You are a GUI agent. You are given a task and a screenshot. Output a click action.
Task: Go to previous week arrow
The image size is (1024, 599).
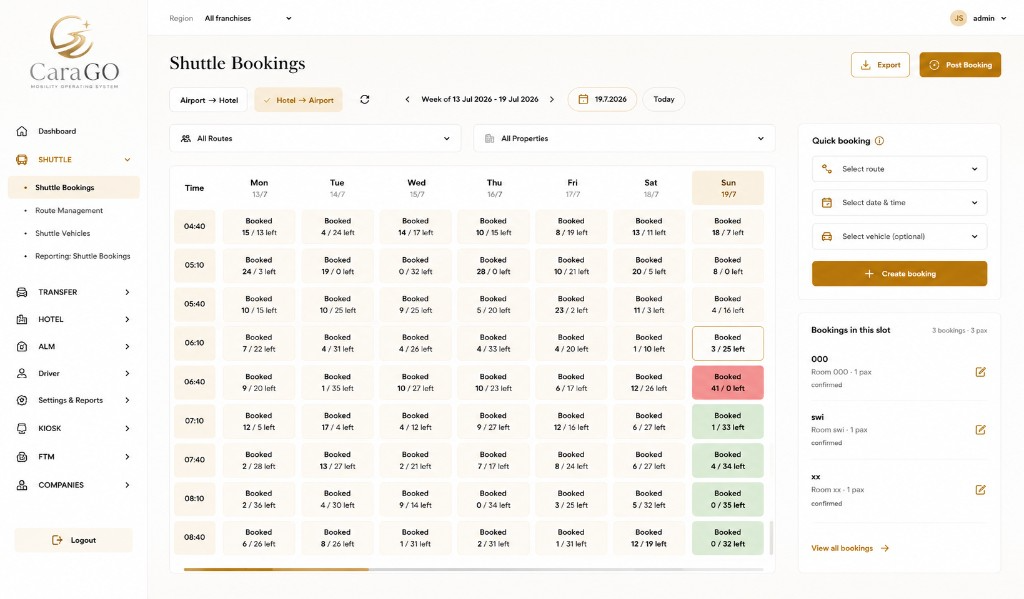point(408,99)
